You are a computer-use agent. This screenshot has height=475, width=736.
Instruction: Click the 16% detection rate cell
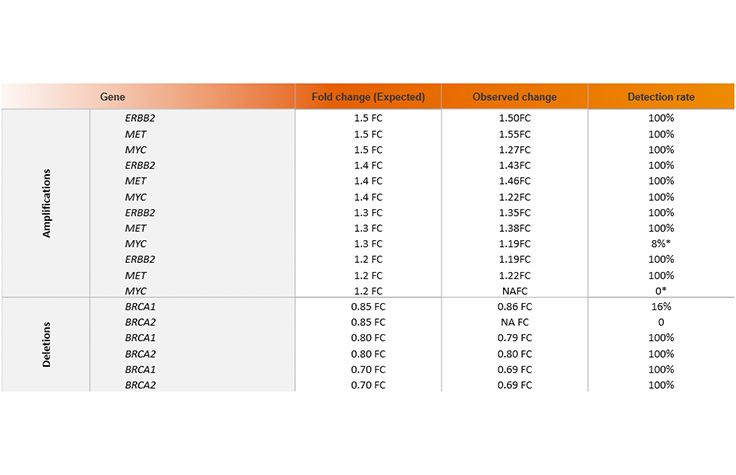(x=661, y=306)
